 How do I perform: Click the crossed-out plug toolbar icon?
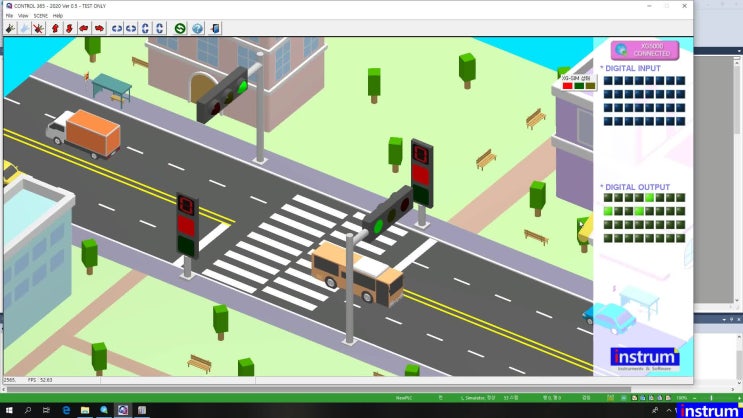(39, 28)
